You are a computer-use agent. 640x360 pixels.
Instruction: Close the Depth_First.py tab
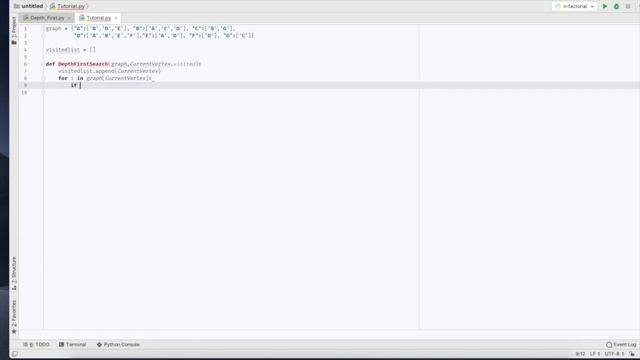(69, 18)
